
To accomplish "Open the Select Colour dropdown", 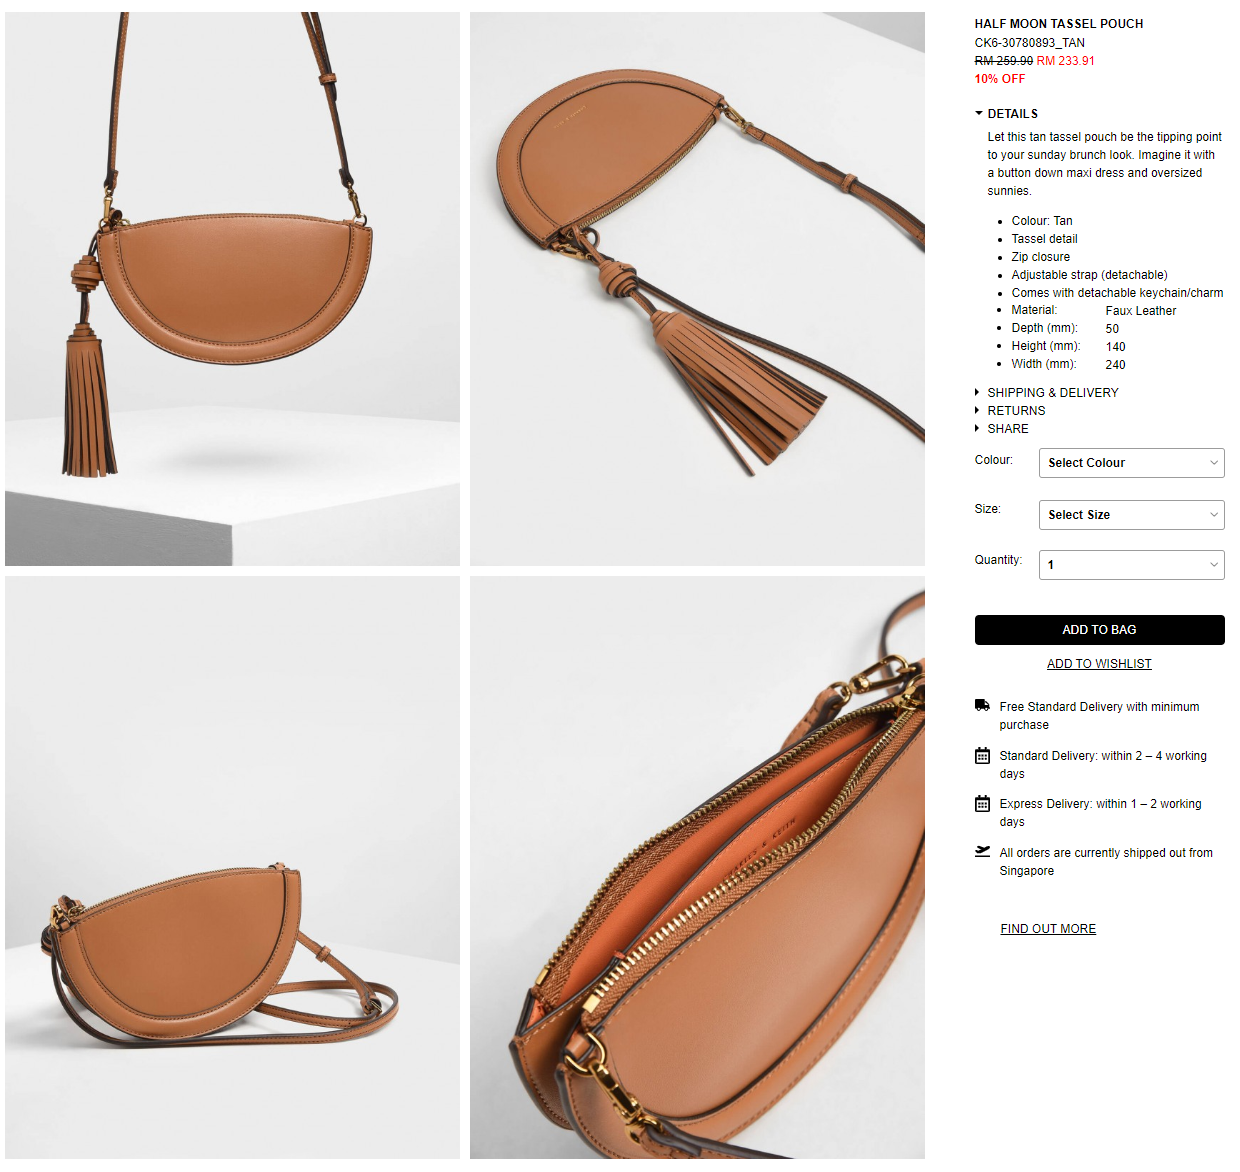I will click(x=1132, y=463).
